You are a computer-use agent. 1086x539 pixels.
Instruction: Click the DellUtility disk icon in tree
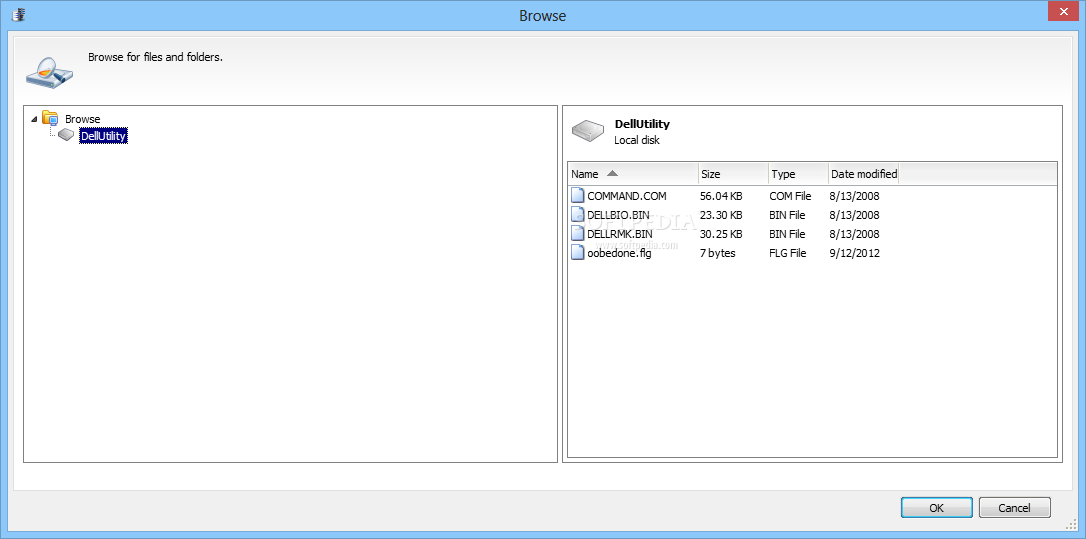[66, 135]
